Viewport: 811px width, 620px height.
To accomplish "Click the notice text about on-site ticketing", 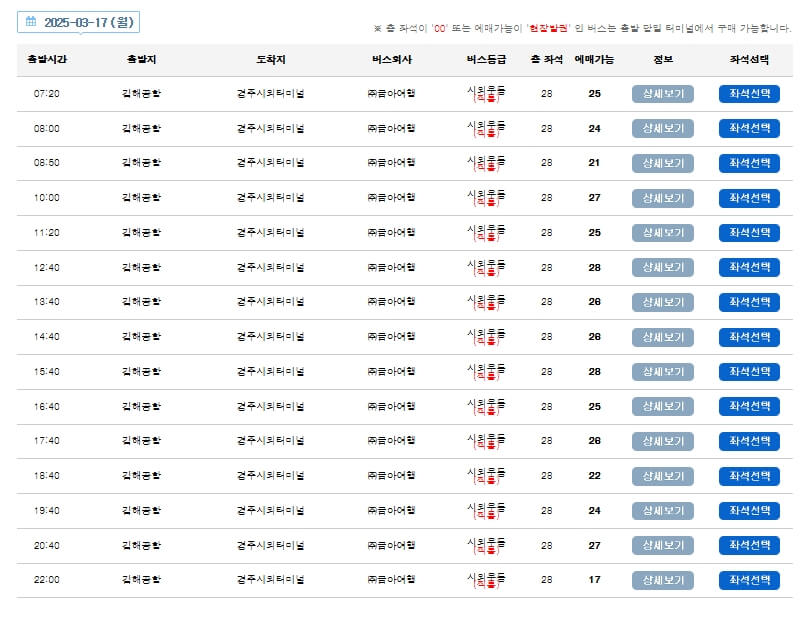I will (582, 28).
